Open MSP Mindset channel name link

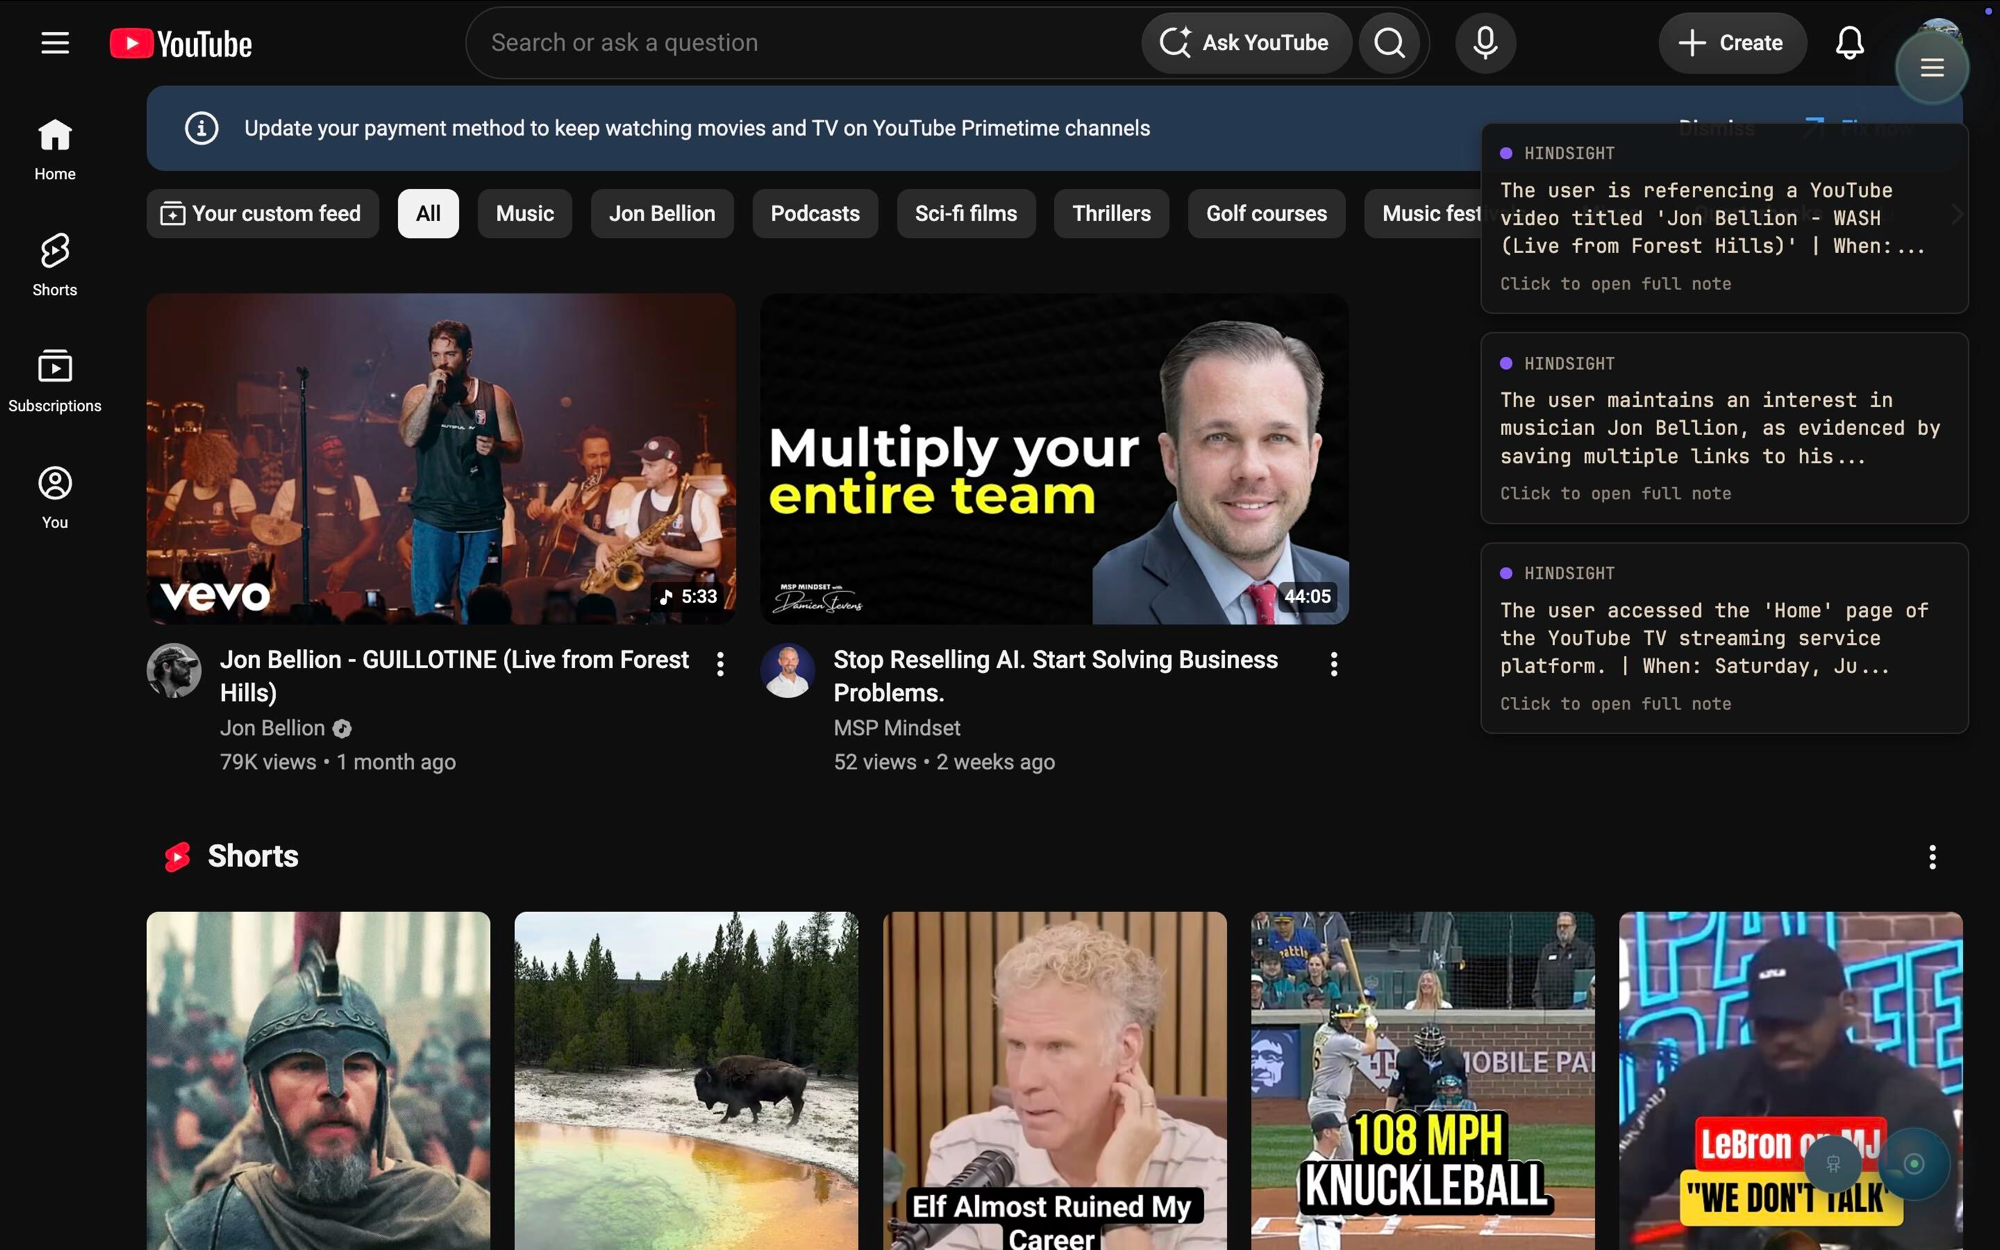pos(897,728)
